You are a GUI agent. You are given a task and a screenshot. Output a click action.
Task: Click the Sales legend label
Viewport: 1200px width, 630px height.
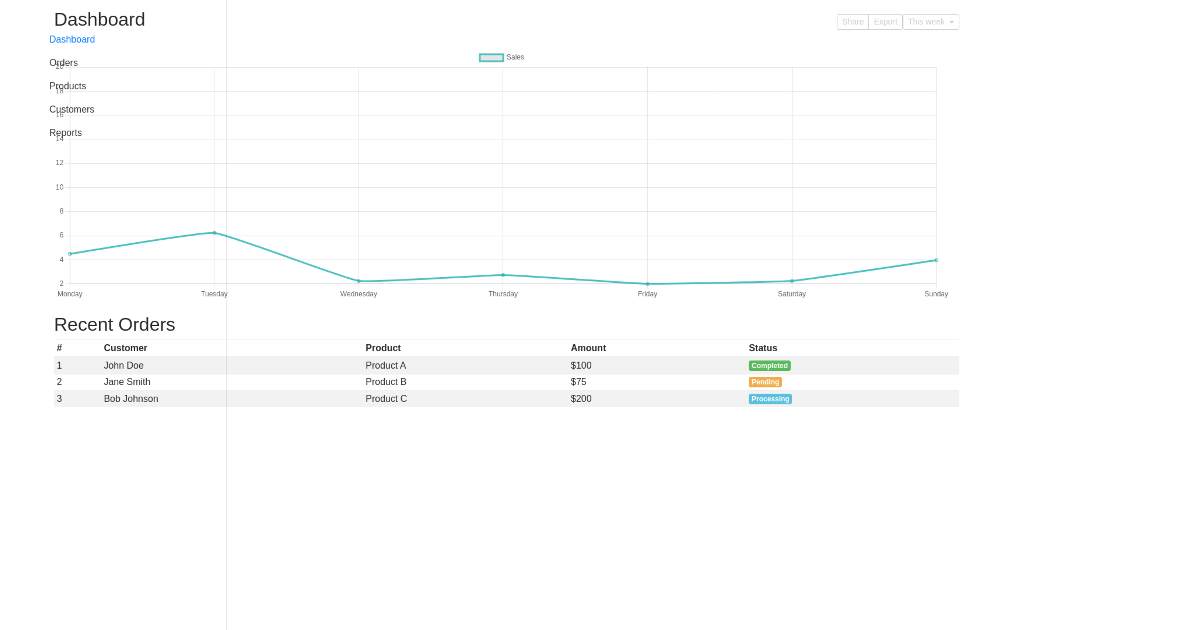pyautogui.click(x=515, y=57)
